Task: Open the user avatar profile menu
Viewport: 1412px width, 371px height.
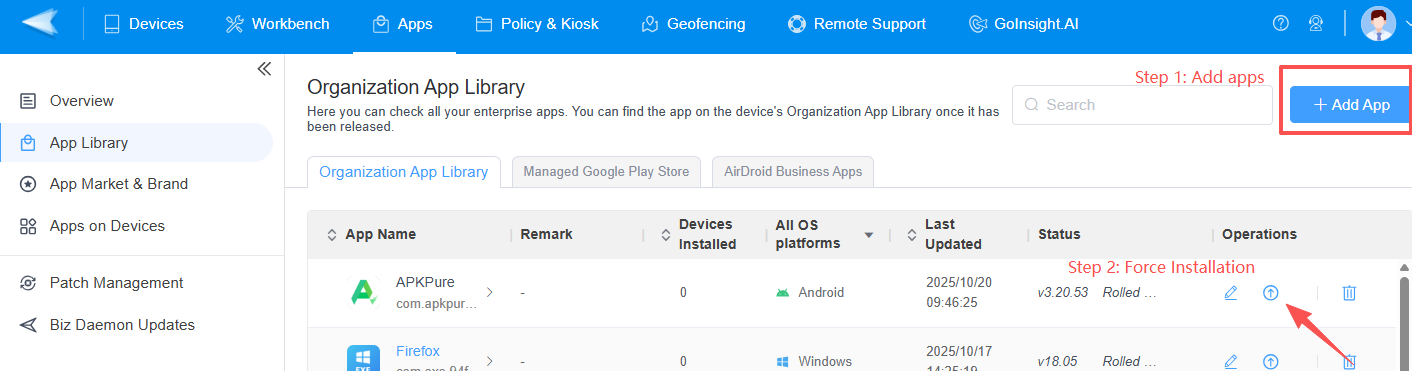Action: click(x=1379, y=23)
